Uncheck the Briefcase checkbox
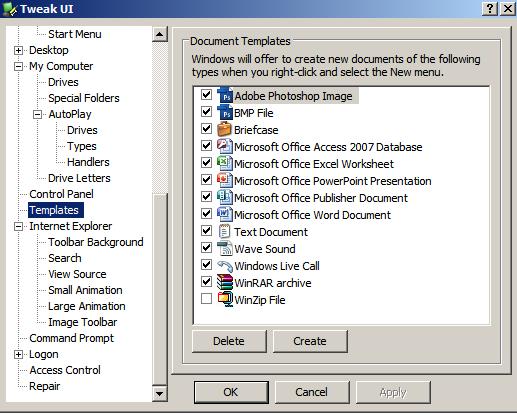The image size is (517, 415). [x=207, y=129]
